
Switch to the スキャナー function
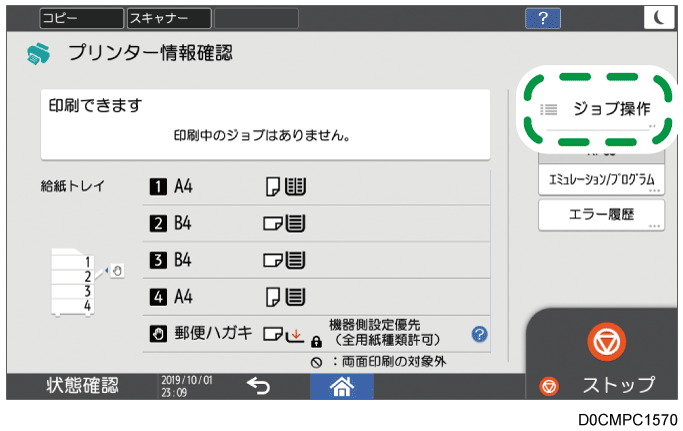(x=169, y=18)
